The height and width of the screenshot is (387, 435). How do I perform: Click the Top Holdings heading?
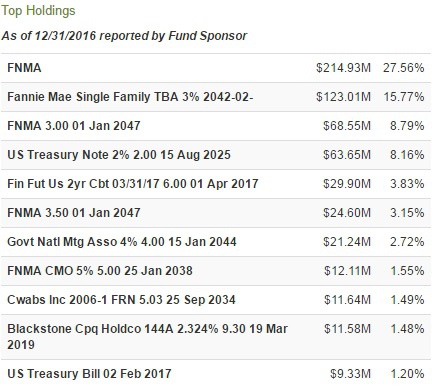pos(38,11)
